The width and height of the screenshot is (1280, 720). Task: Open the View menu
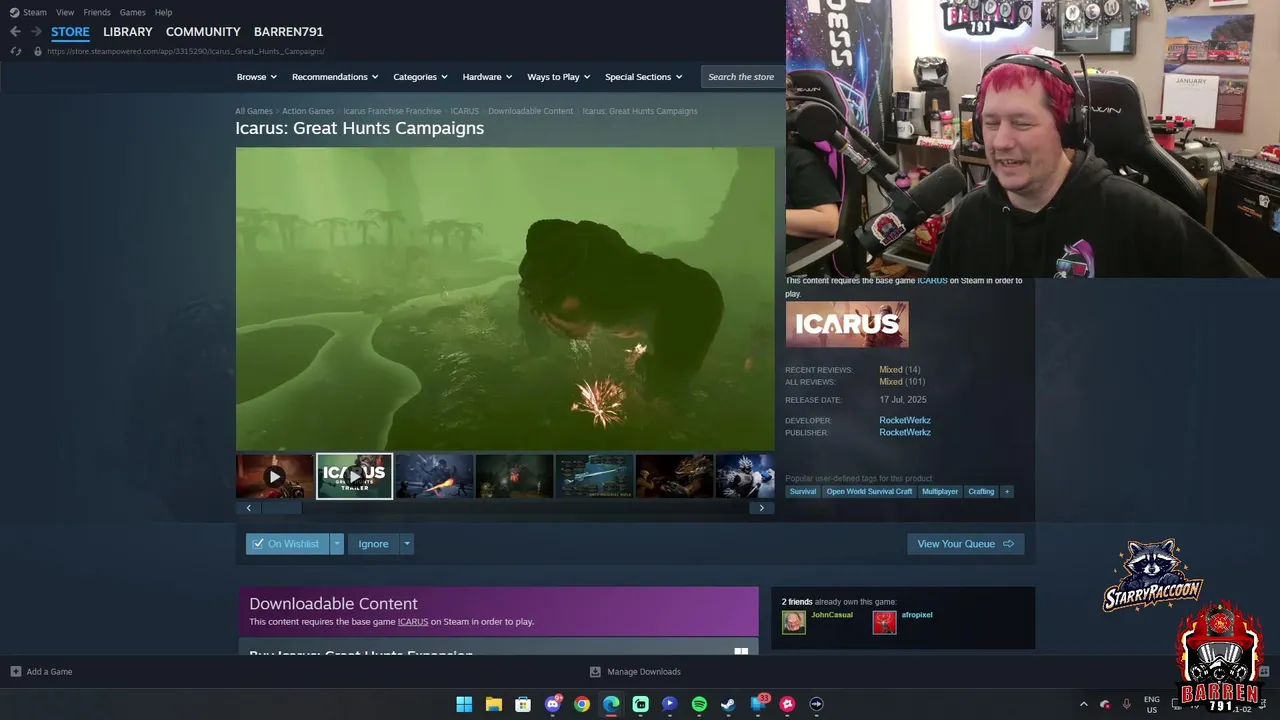[x=65, y=12]
